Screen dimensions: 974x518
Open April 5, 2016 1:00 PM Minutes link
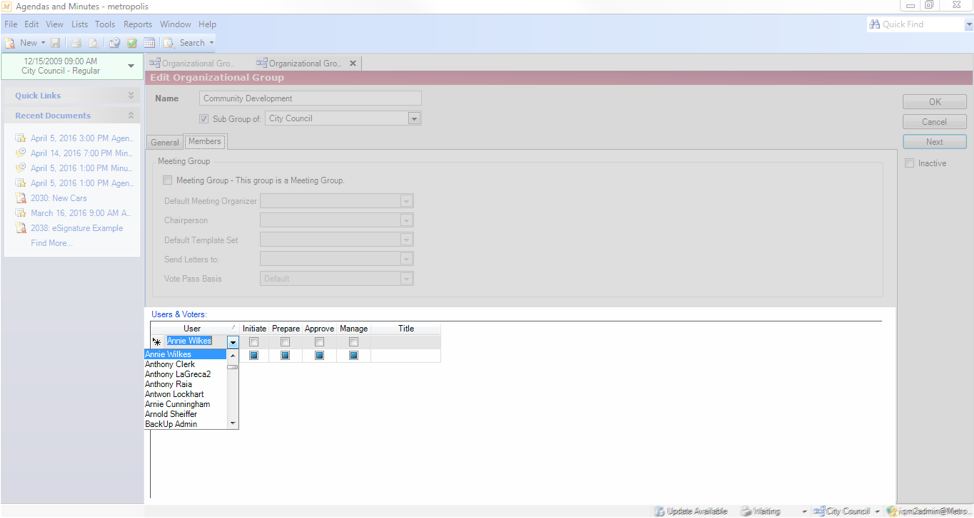[x=81, y=168]
